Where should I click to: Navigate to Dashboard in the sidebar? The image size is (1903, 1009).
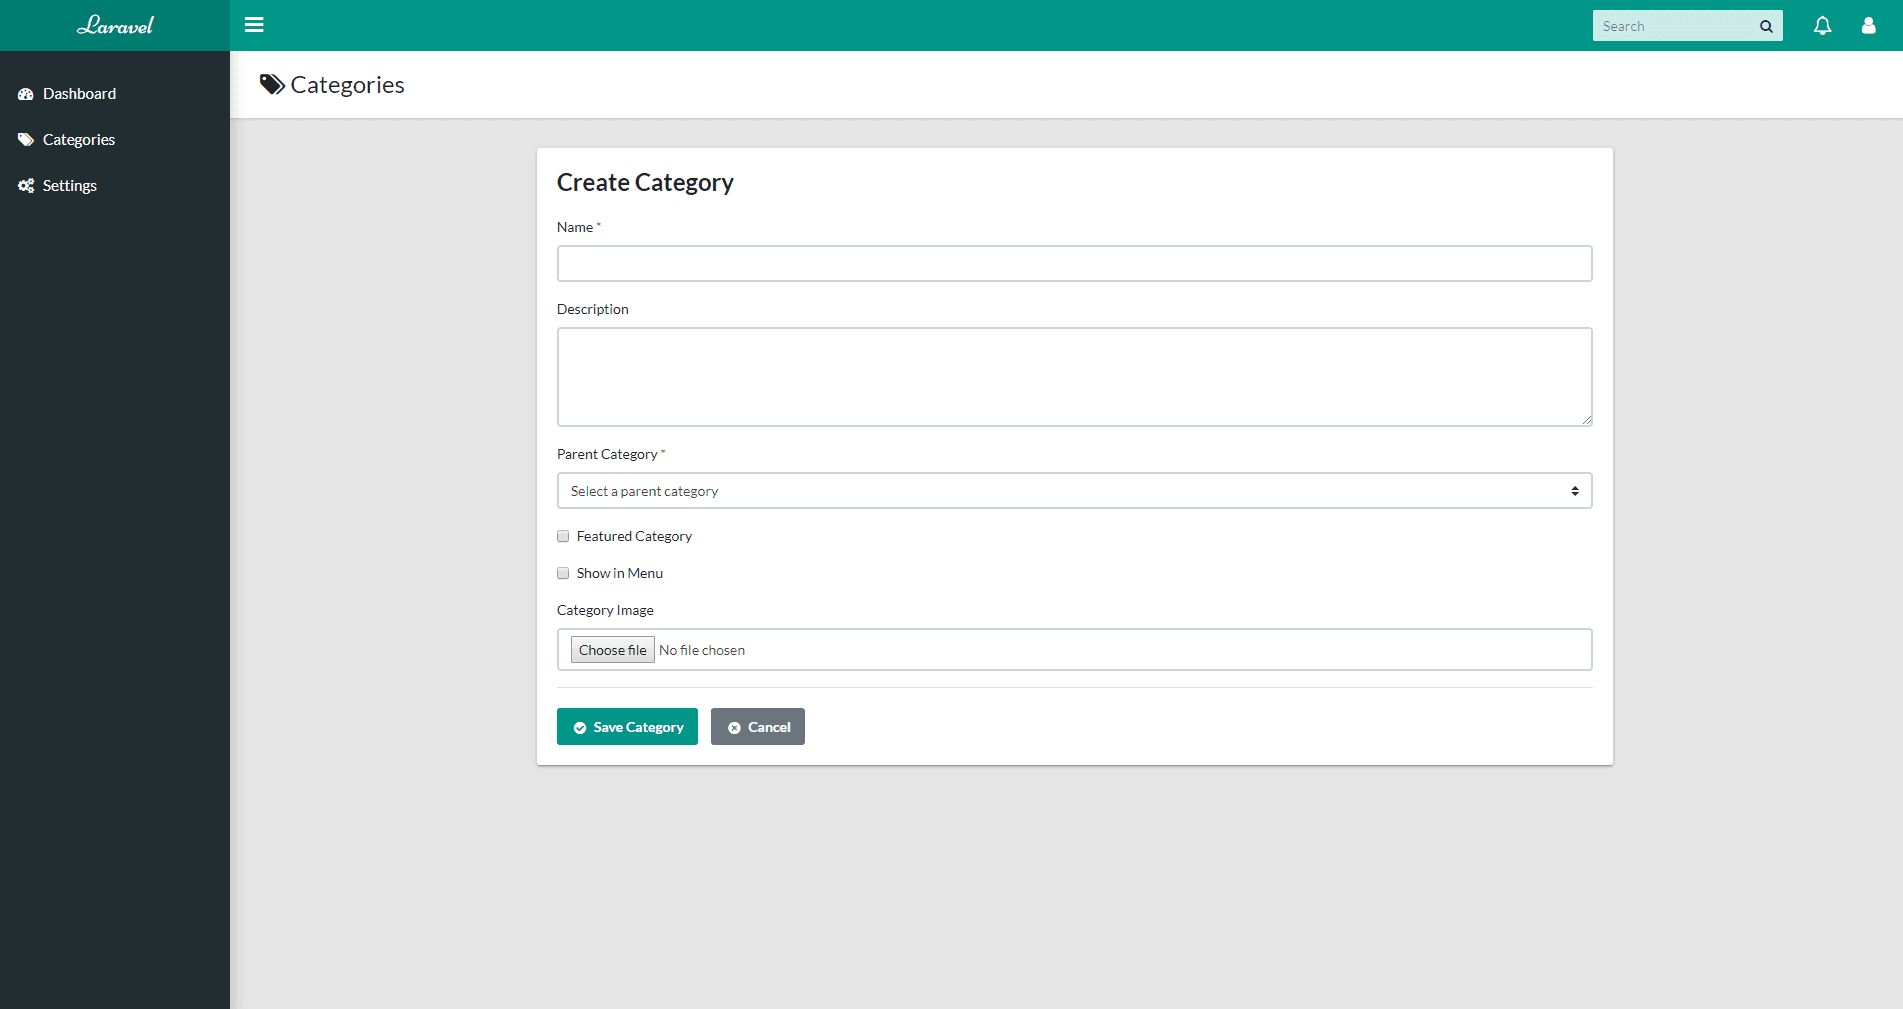click(x=79, y=93)
